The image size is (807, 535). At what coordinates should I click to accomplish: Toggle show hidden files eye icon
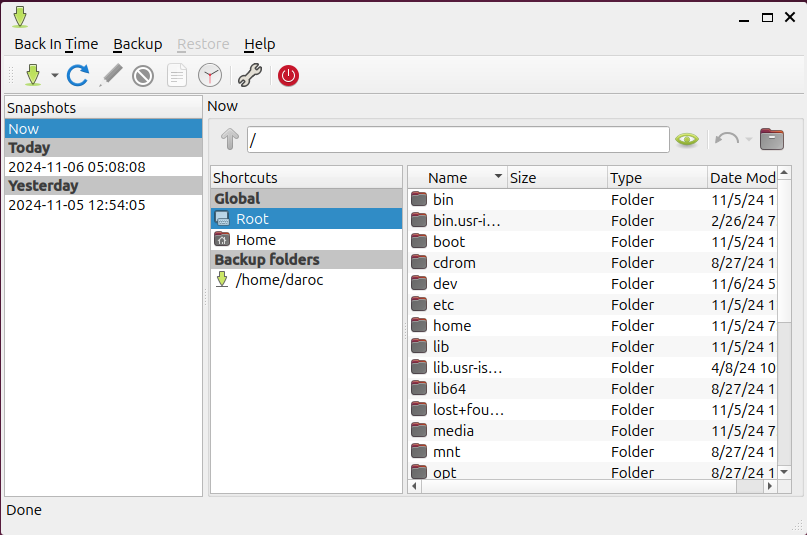(686, 139)
